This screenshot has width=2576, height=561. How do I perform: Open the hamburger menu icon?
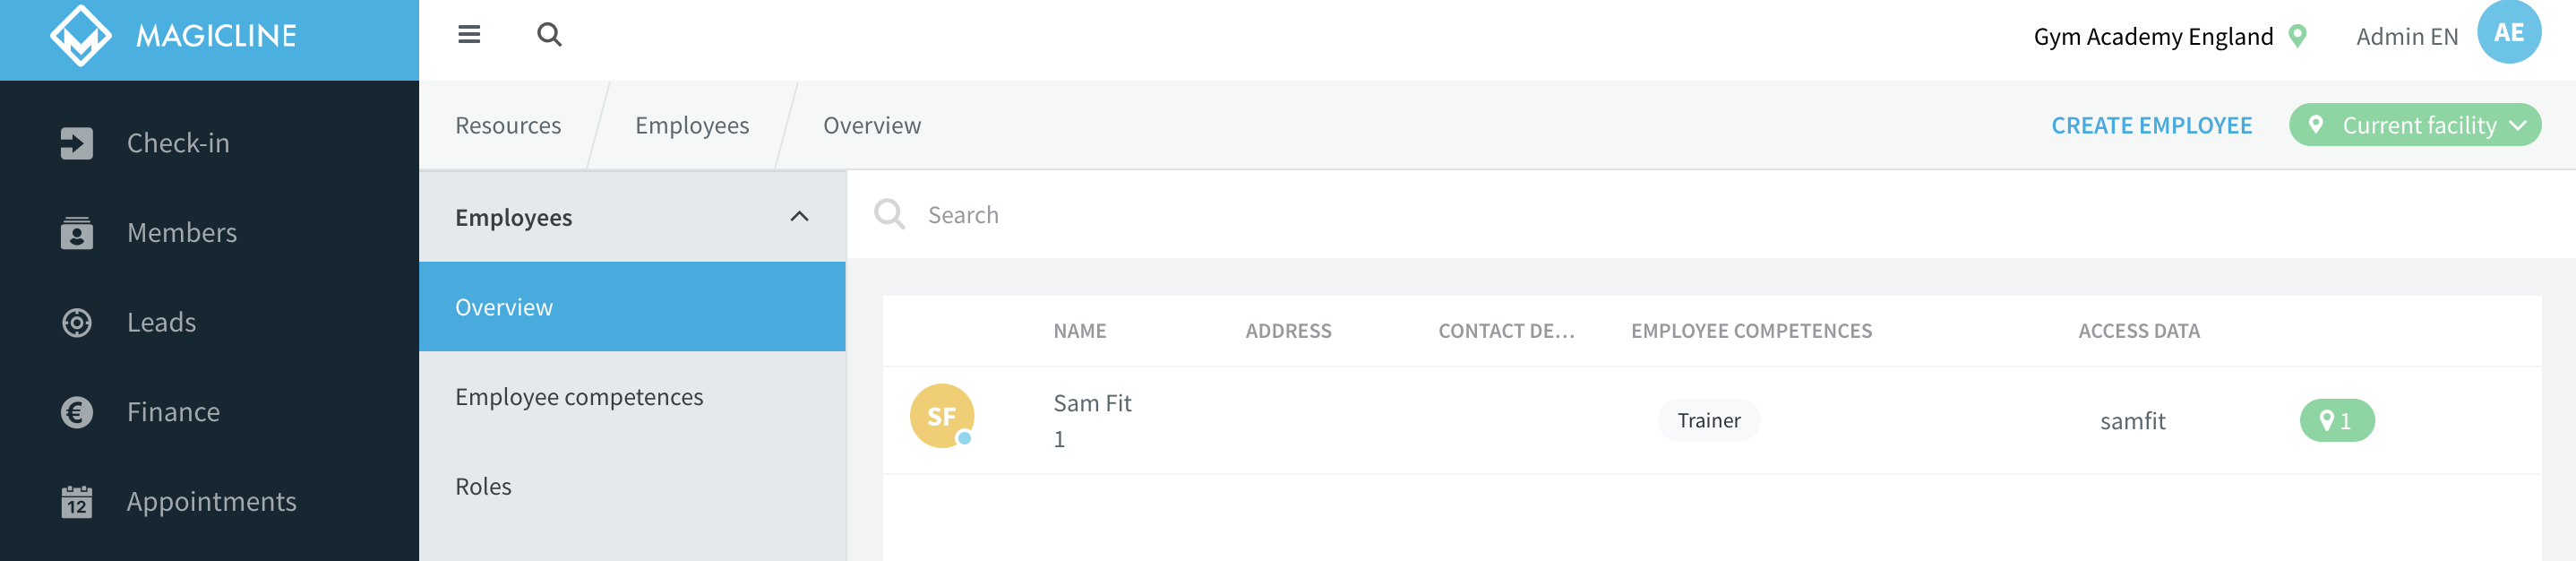[x=469, y=35]
